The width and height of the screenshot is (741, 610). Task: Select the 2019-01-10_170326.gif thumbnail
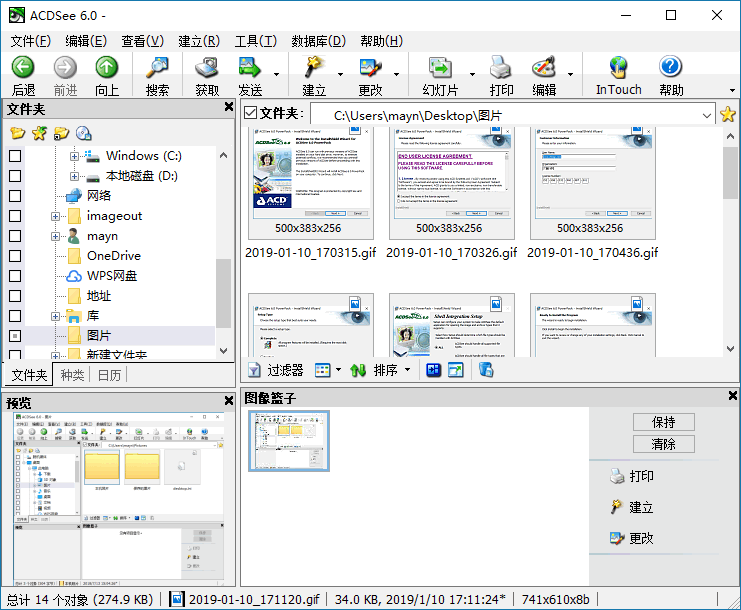pos(451,185)
